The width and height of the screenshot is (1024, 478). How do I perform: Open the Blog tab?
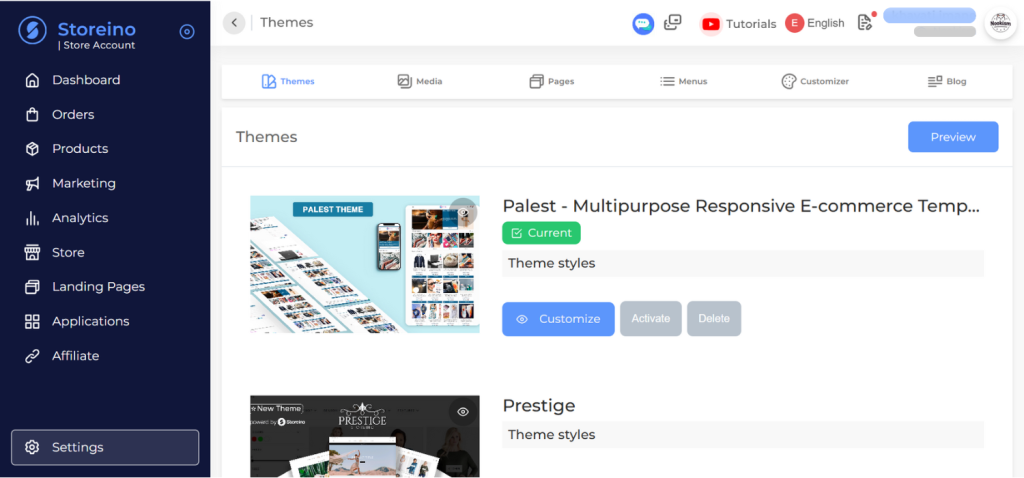pos(948,82)
